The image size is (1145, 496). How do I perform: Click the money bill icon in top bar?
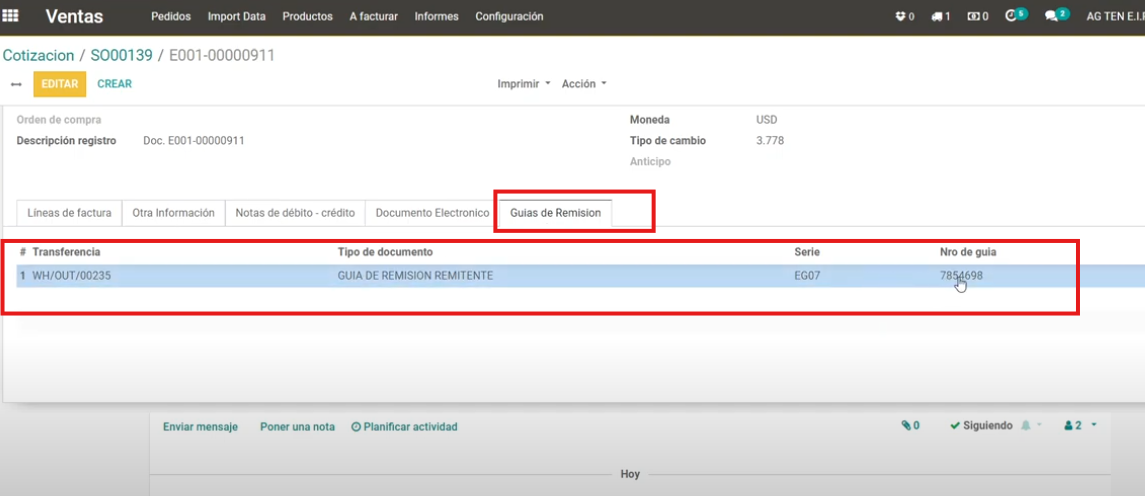pyautogui.click(x=973, y=17)
